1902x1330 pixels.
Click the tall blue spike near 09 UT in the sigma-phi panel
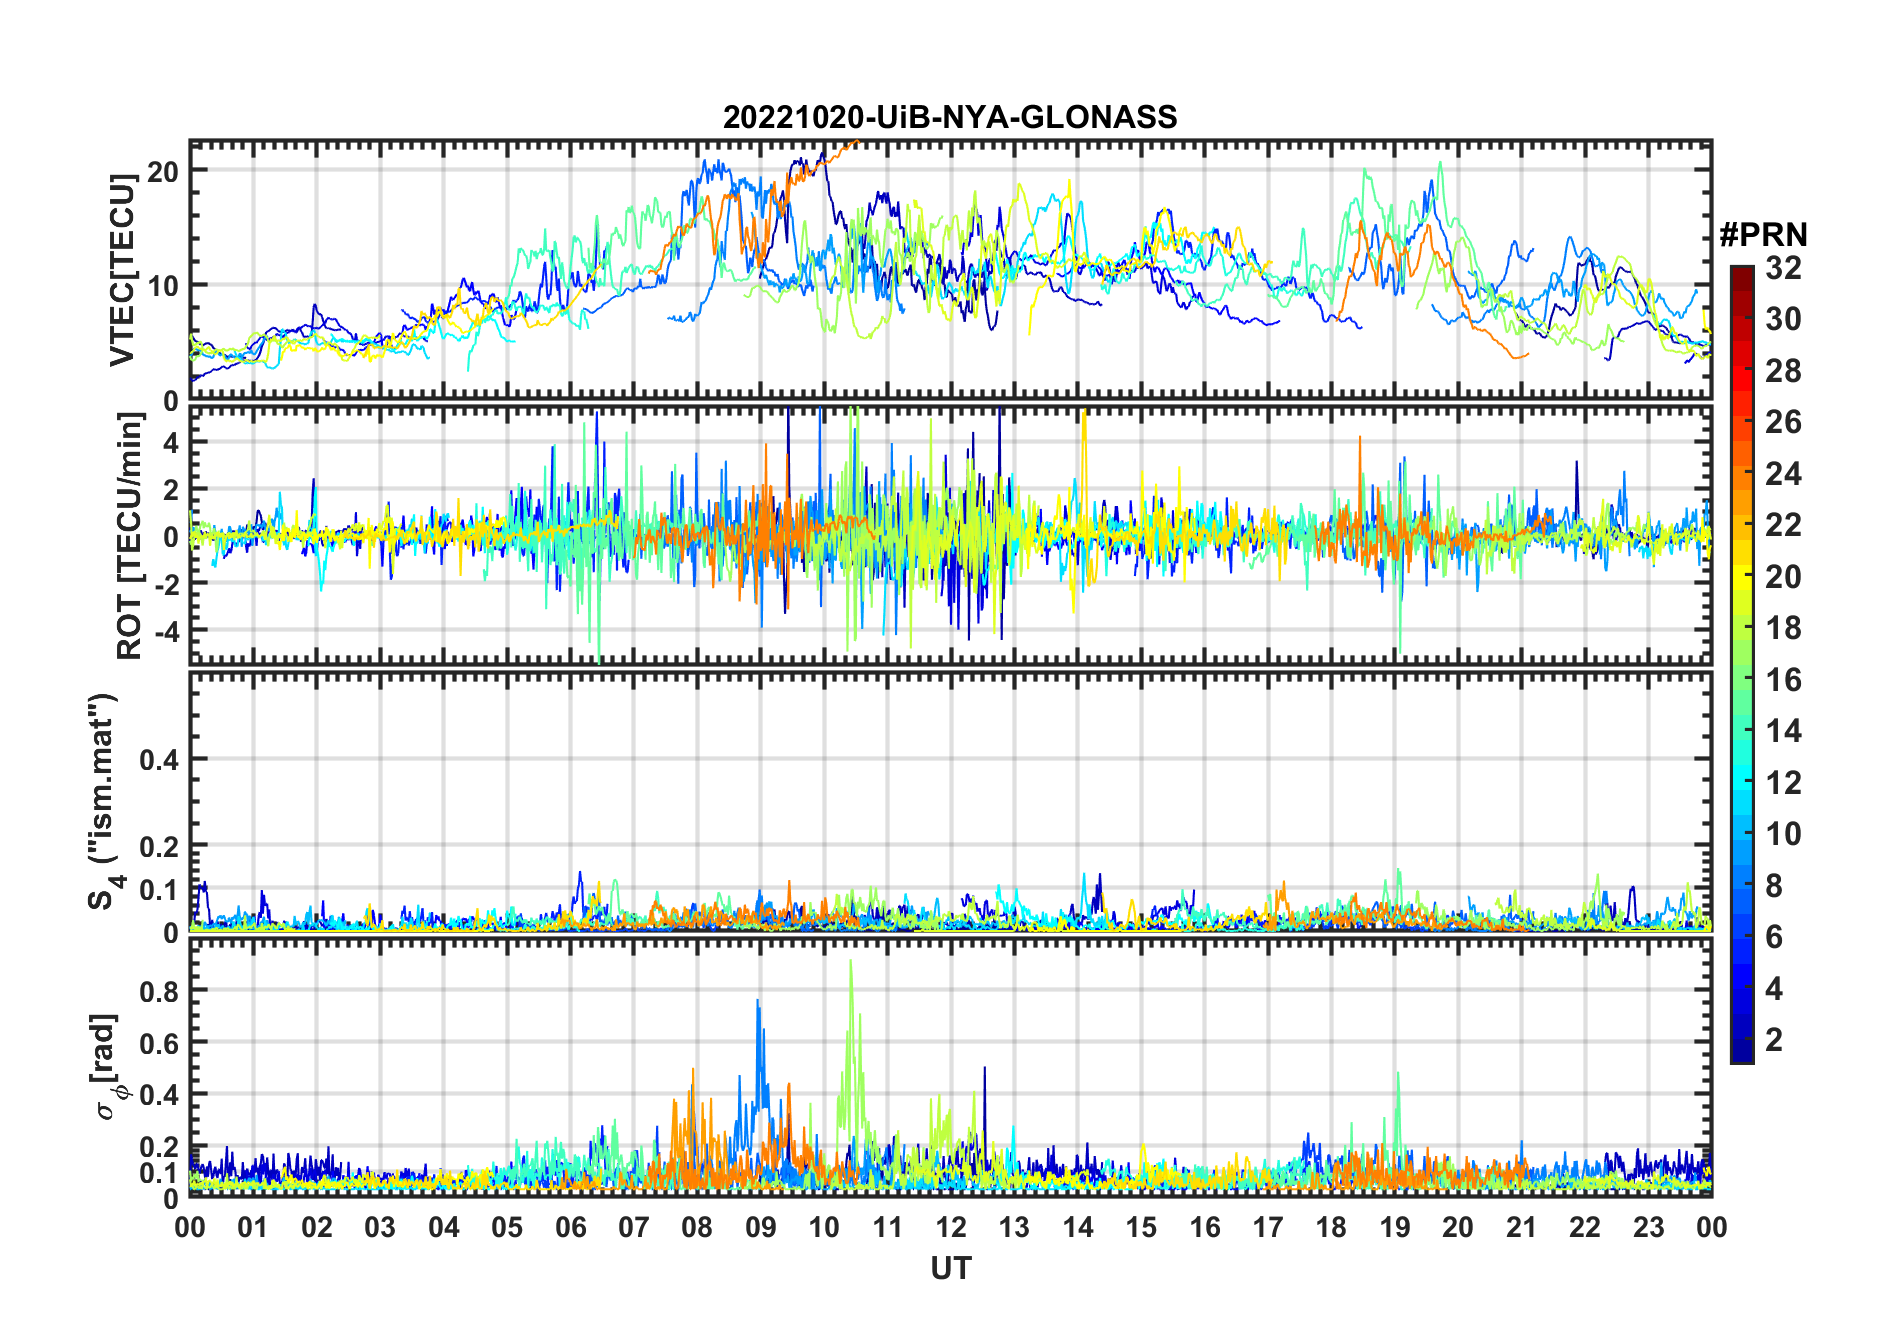[759, 1060]
